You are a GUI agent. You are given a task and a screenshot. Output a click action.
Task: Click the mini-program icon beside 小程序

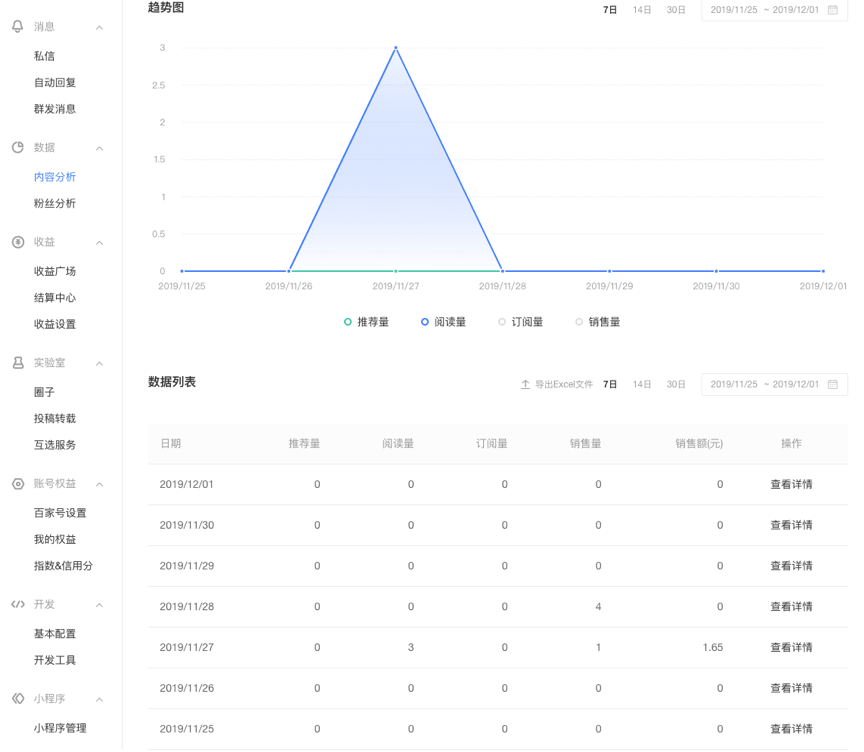tap(18, 699)
